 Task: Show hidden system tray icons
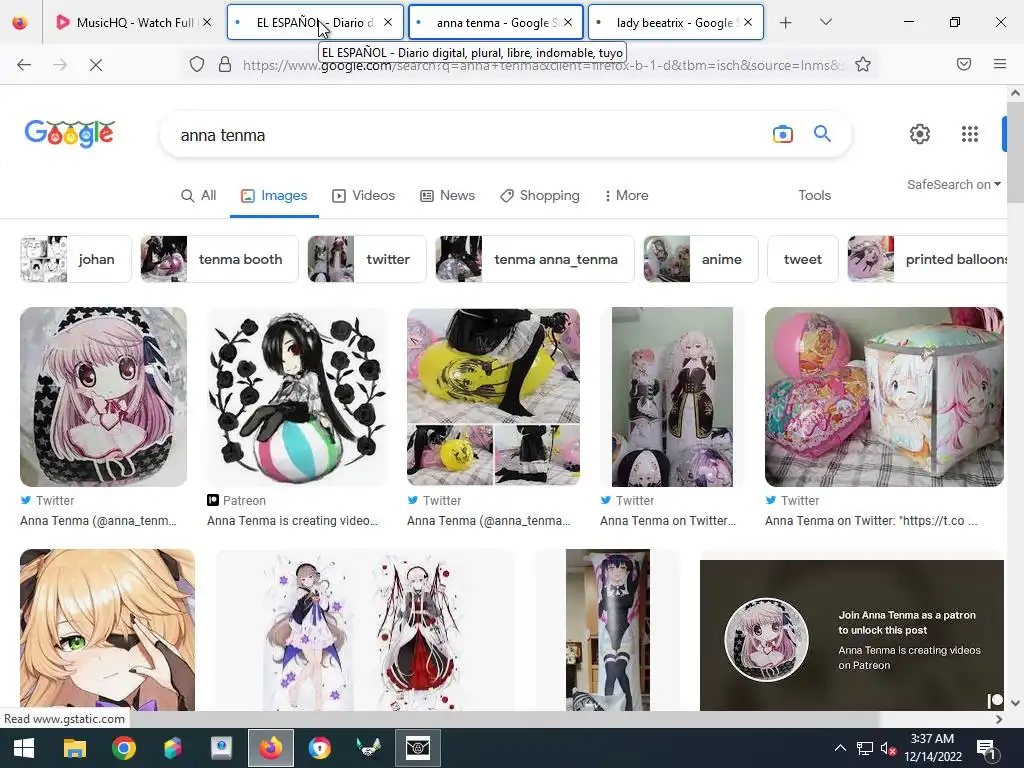(x=840, y=748)
